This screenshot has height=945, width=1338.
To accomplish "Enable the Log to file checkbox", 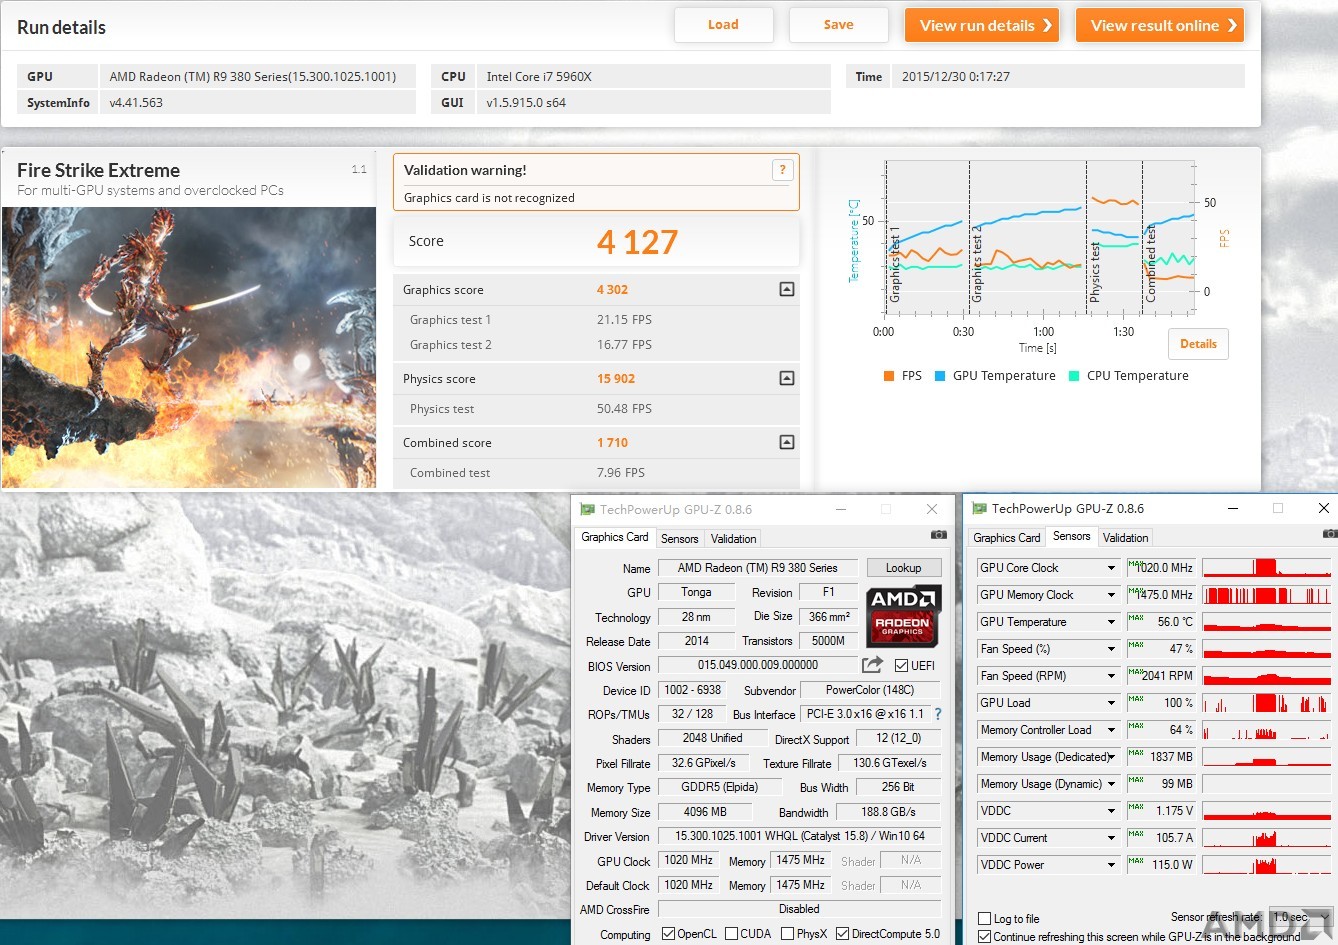I will pos(984,919).
